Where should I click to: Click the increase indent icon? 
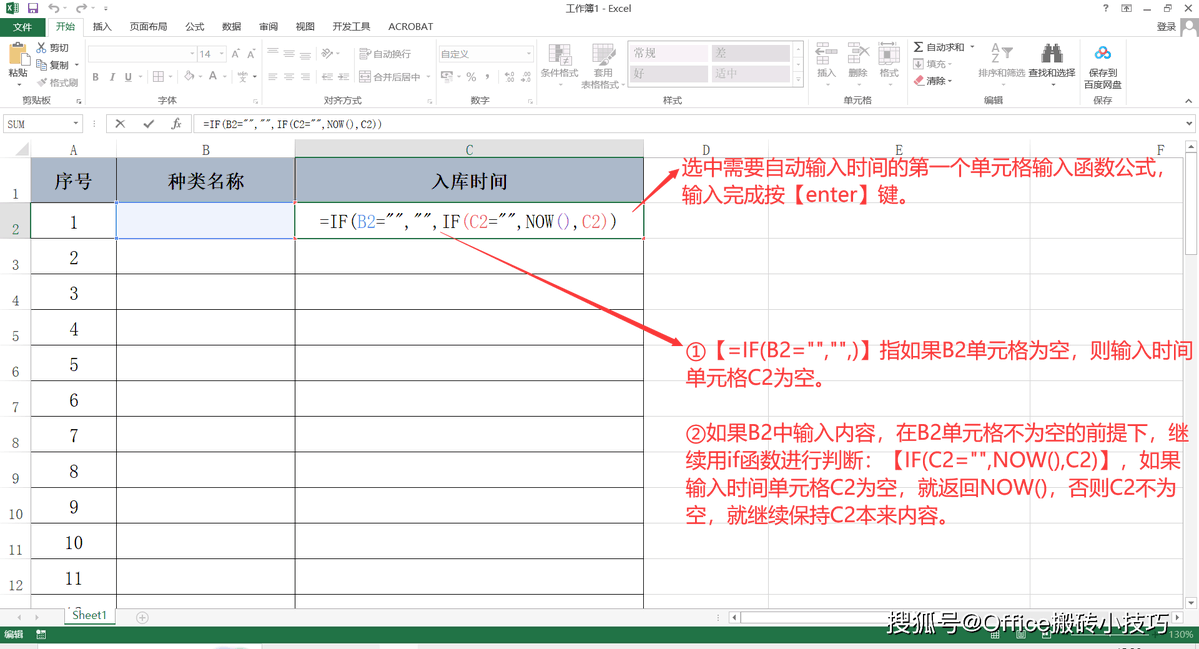pyautogui.click(x=343, y=76)
